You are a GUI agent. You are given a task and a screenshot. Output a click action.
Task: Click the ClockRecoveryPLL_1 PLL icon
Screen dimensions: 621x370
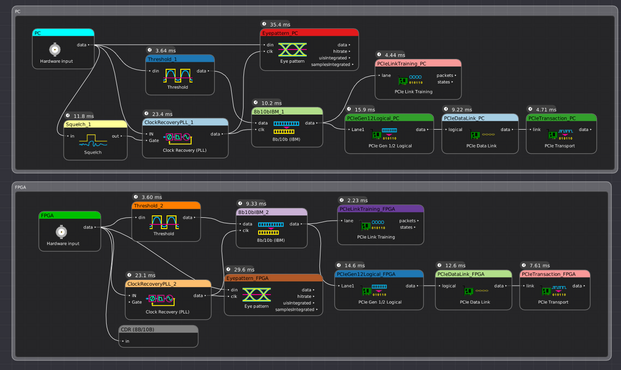(178, 138)
